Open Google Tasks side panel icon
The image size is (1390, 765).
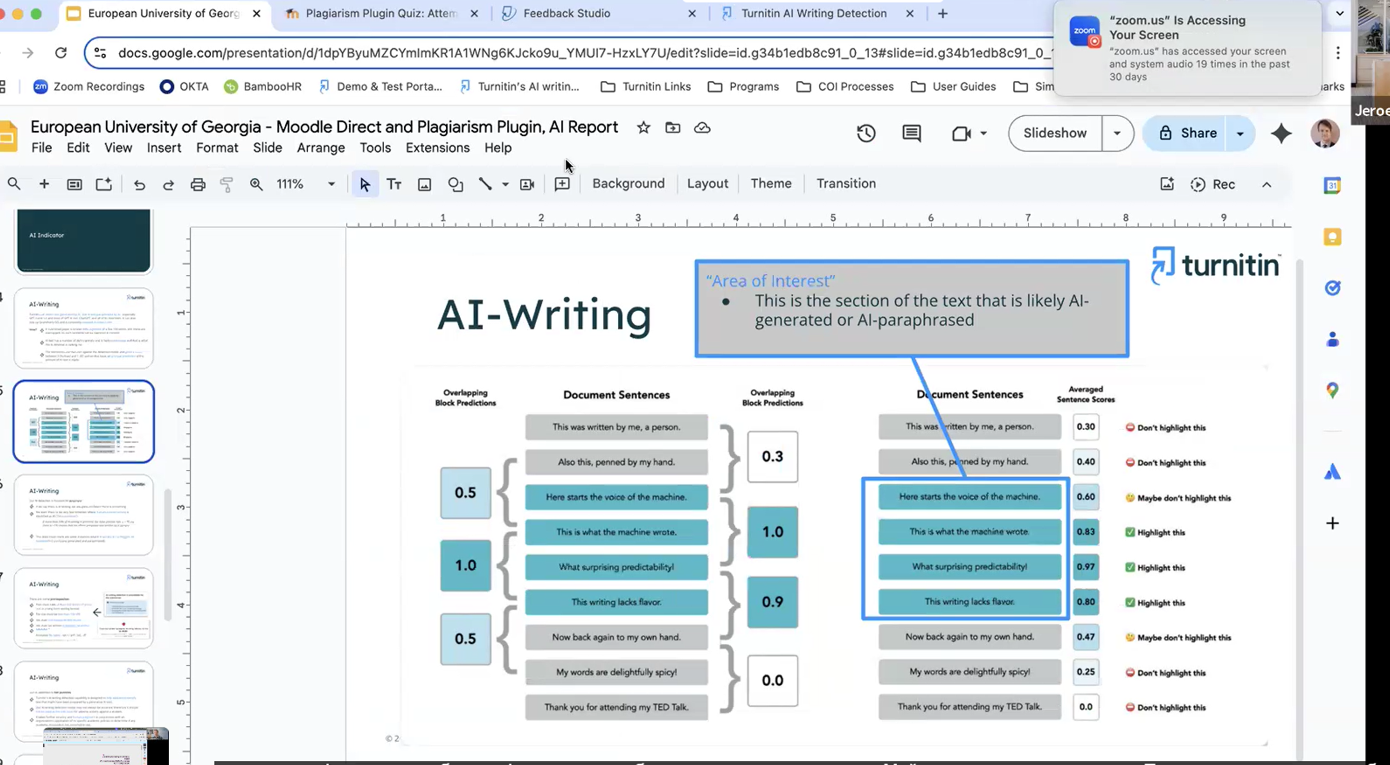click(x=1332, y=288)
